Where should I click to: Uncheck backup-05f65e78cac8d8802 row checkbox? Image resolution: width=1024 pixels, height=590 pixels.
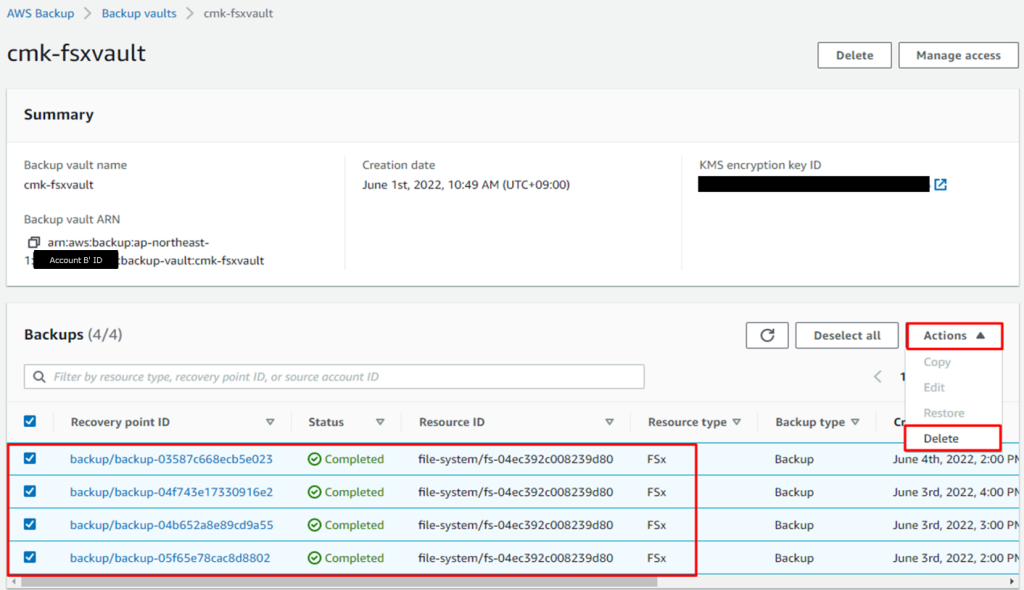30,557
